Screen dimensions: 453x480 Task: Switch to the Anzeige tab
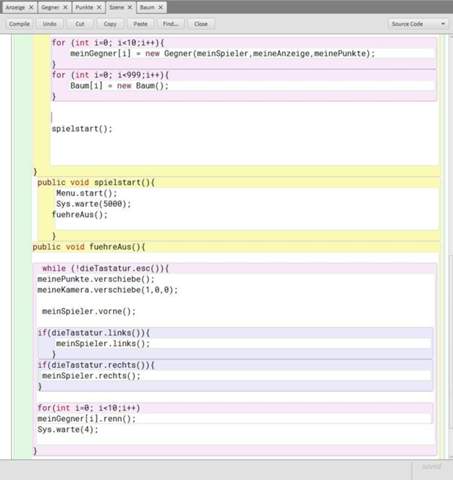click(x=15, y=7)
